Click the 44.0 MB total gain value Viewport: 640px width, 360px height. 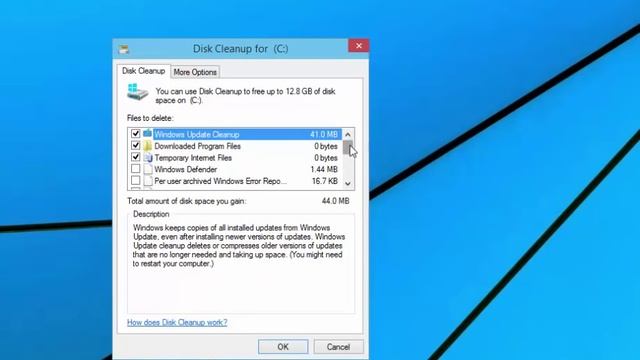(336, 201)
